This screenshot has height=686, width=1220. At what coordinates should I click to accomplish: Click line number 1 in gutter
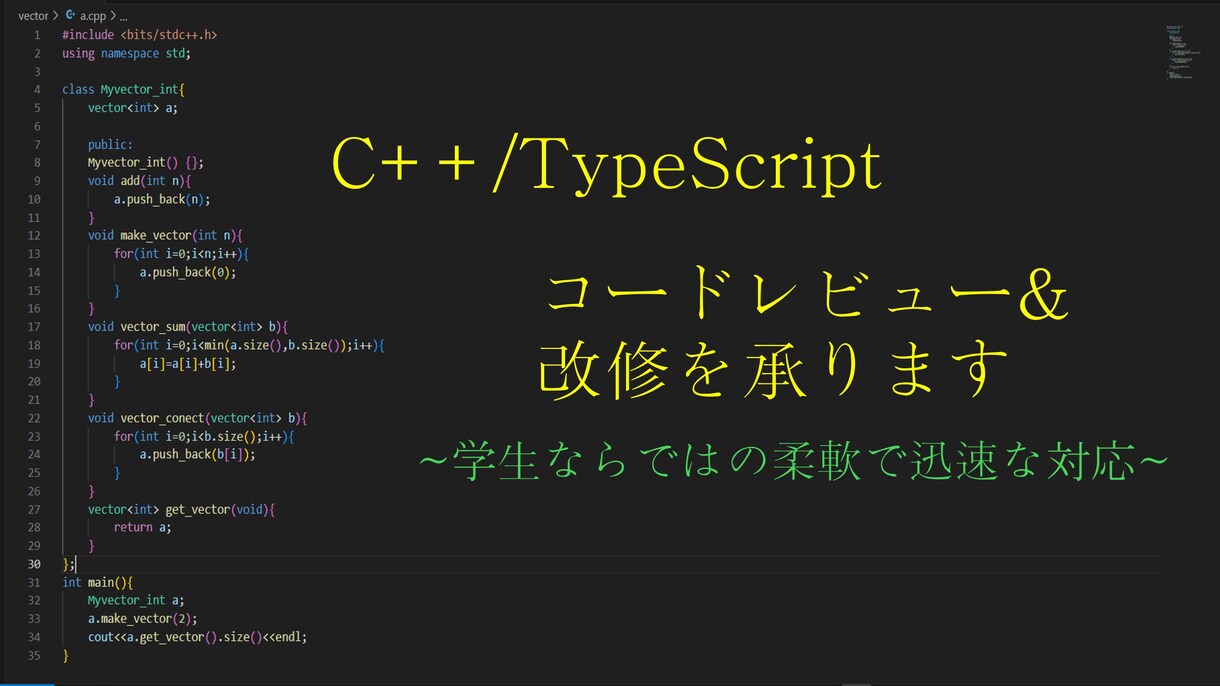[37, 35]
